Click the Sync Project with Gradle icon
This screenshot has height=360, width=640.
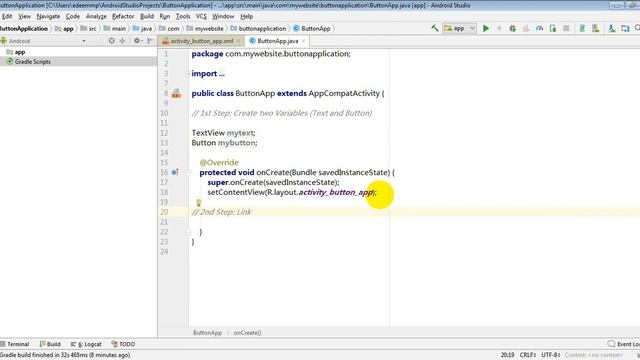coord(582,28)
